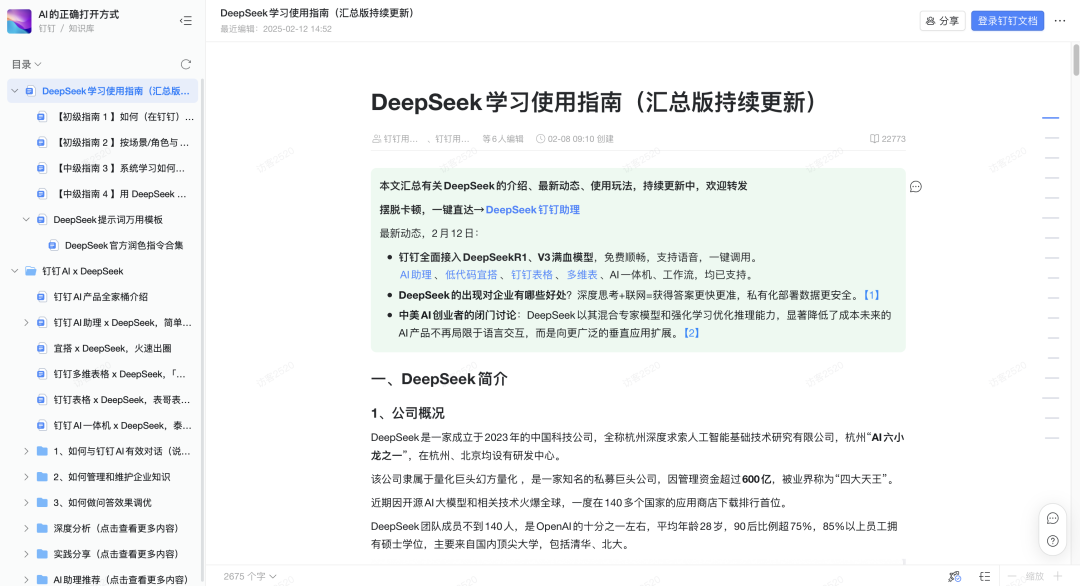Click the 钉钉 breadcrumb in sidebar header

pyautogui.click(x=47, y=29)
